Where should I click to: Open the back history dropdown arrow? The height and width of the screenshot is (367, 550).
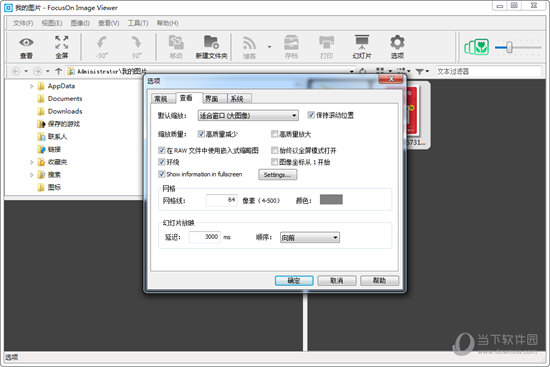(26, 71)
